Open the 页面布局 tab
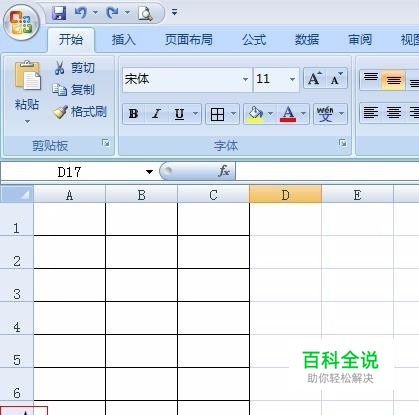The width and height of the screenshot is (419, 415). pos(189,40)
